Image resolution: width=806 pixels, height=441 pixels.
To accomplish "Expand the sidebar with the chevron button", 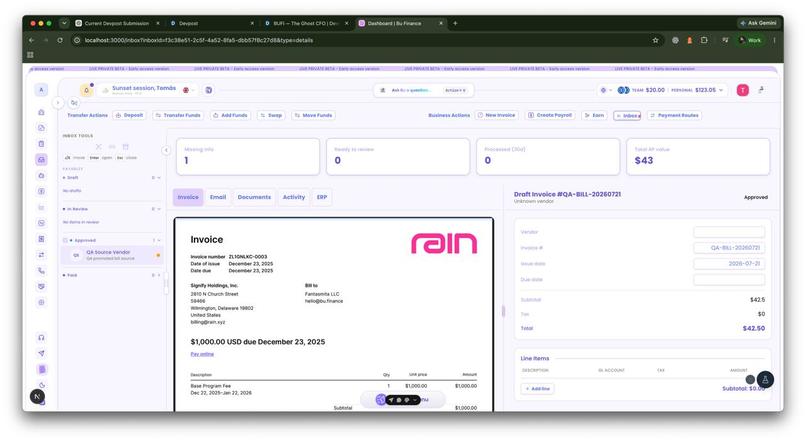I will [58, 103].
